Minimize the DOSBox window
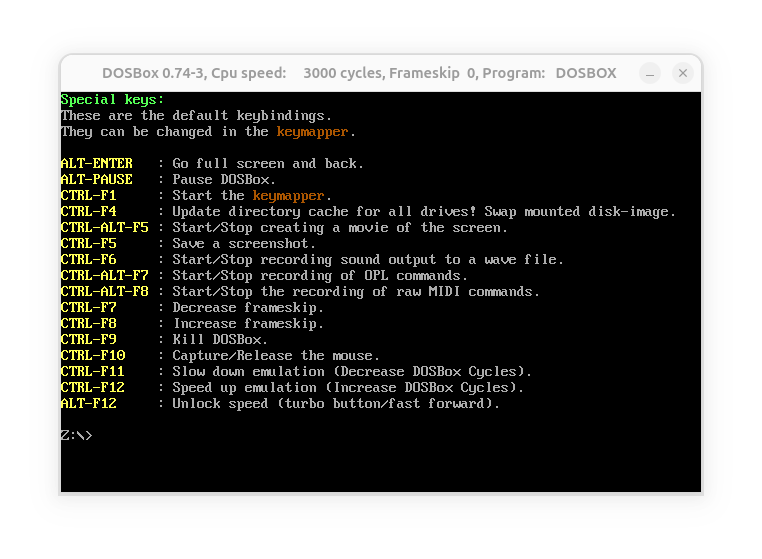This screenshot has height=559, width=762. tap(650, 73)
